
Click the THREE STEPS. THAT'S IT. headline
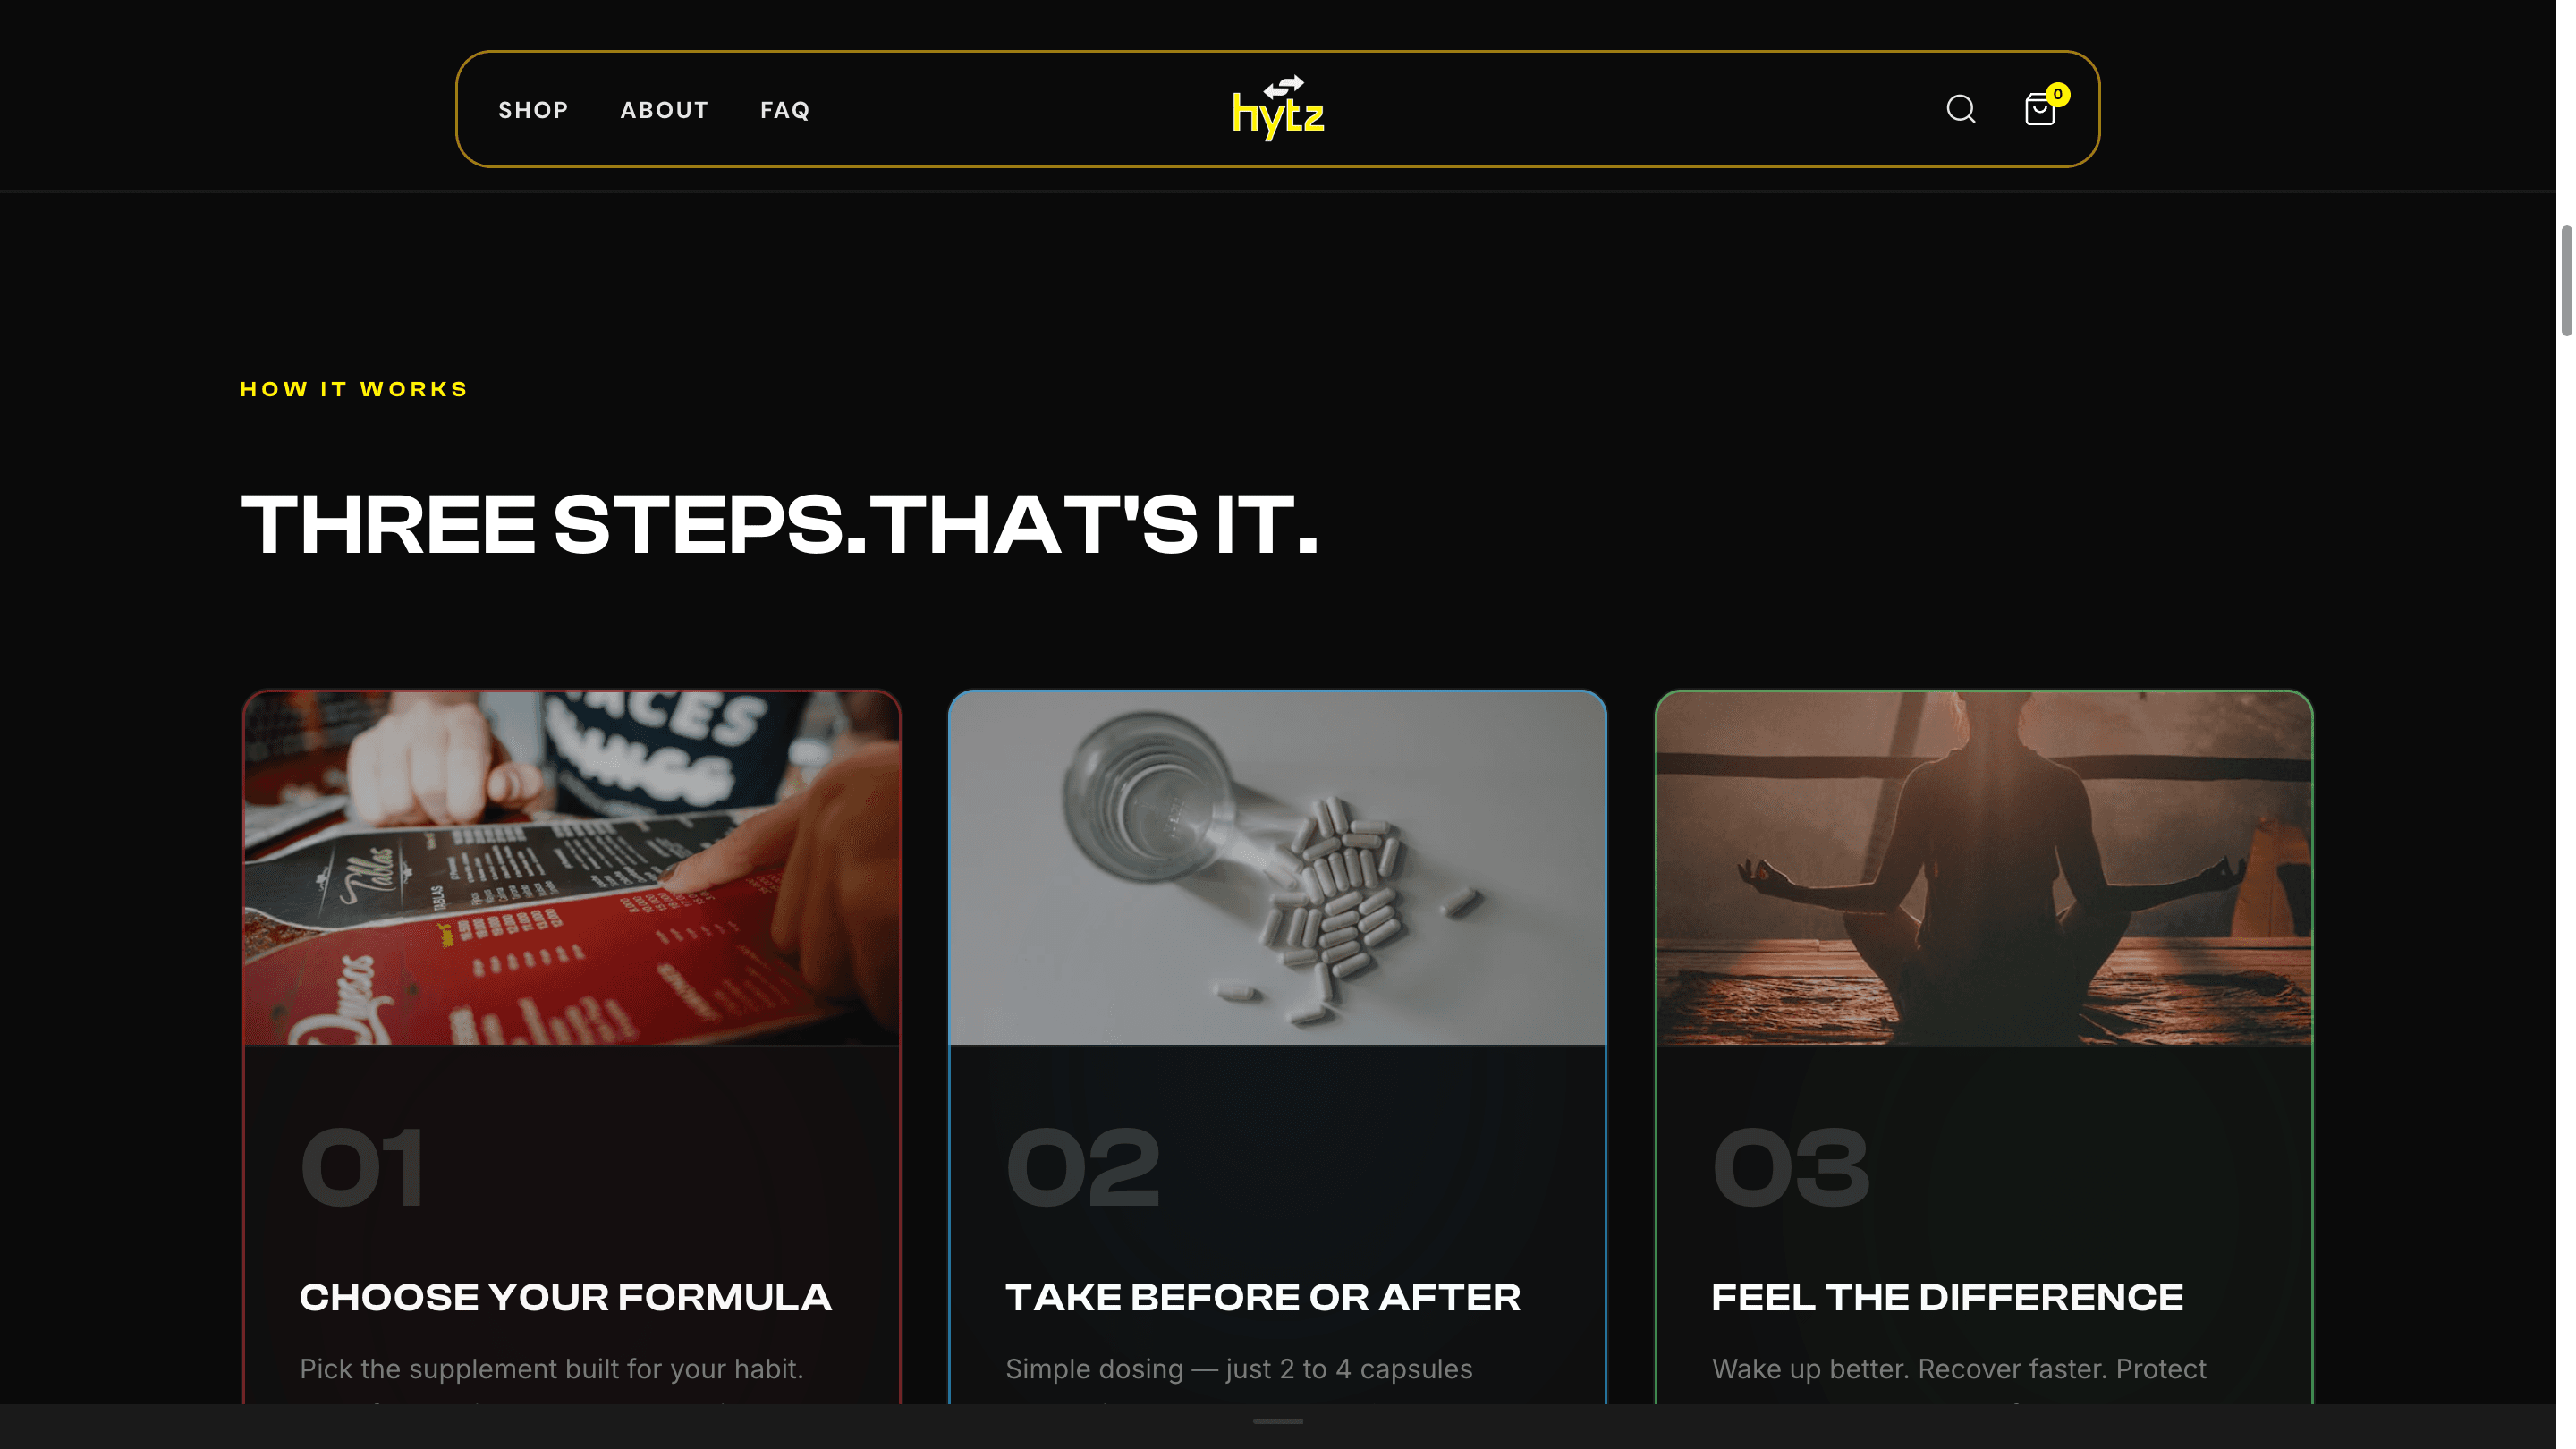779,524
